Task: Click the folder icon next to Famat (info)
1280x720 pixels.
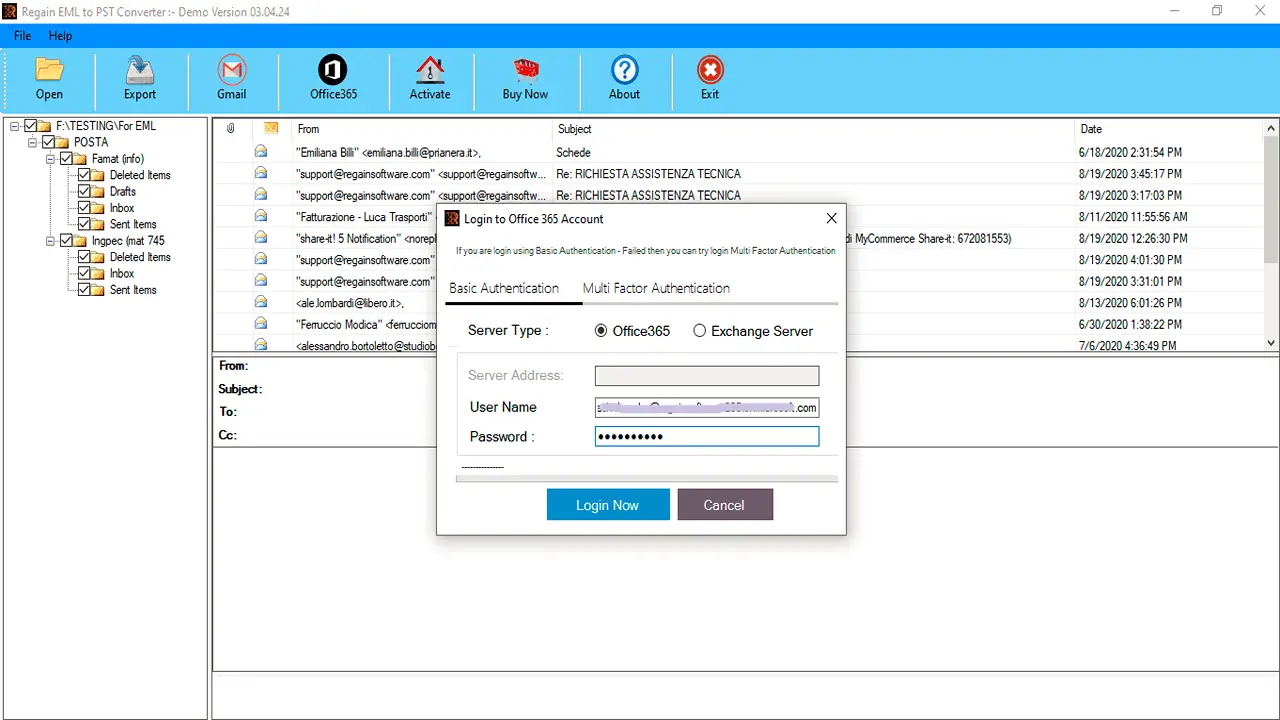Action: point(80,159)
